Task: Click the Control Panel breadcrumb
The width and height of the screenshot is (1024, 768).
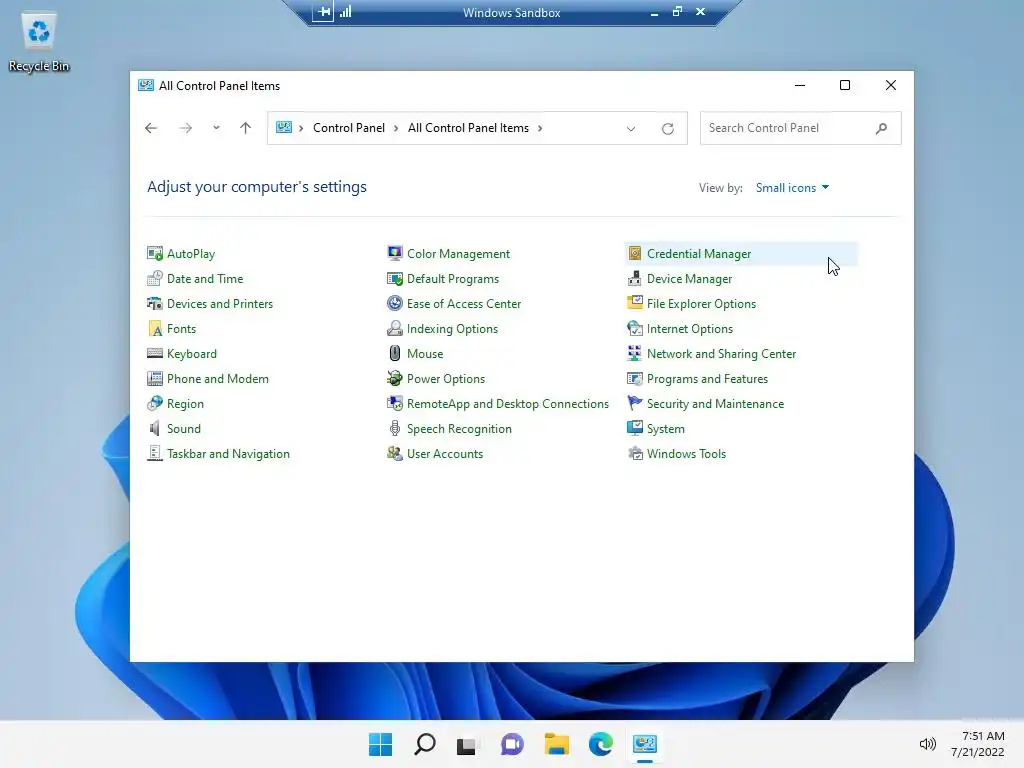Action: coord(349,128)
